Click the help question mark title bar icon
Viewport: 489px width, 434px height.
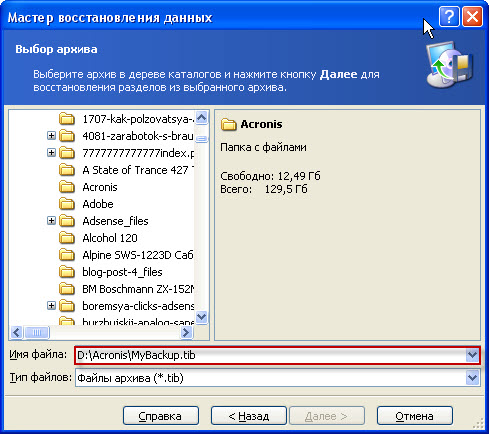(x=449, y=16)
